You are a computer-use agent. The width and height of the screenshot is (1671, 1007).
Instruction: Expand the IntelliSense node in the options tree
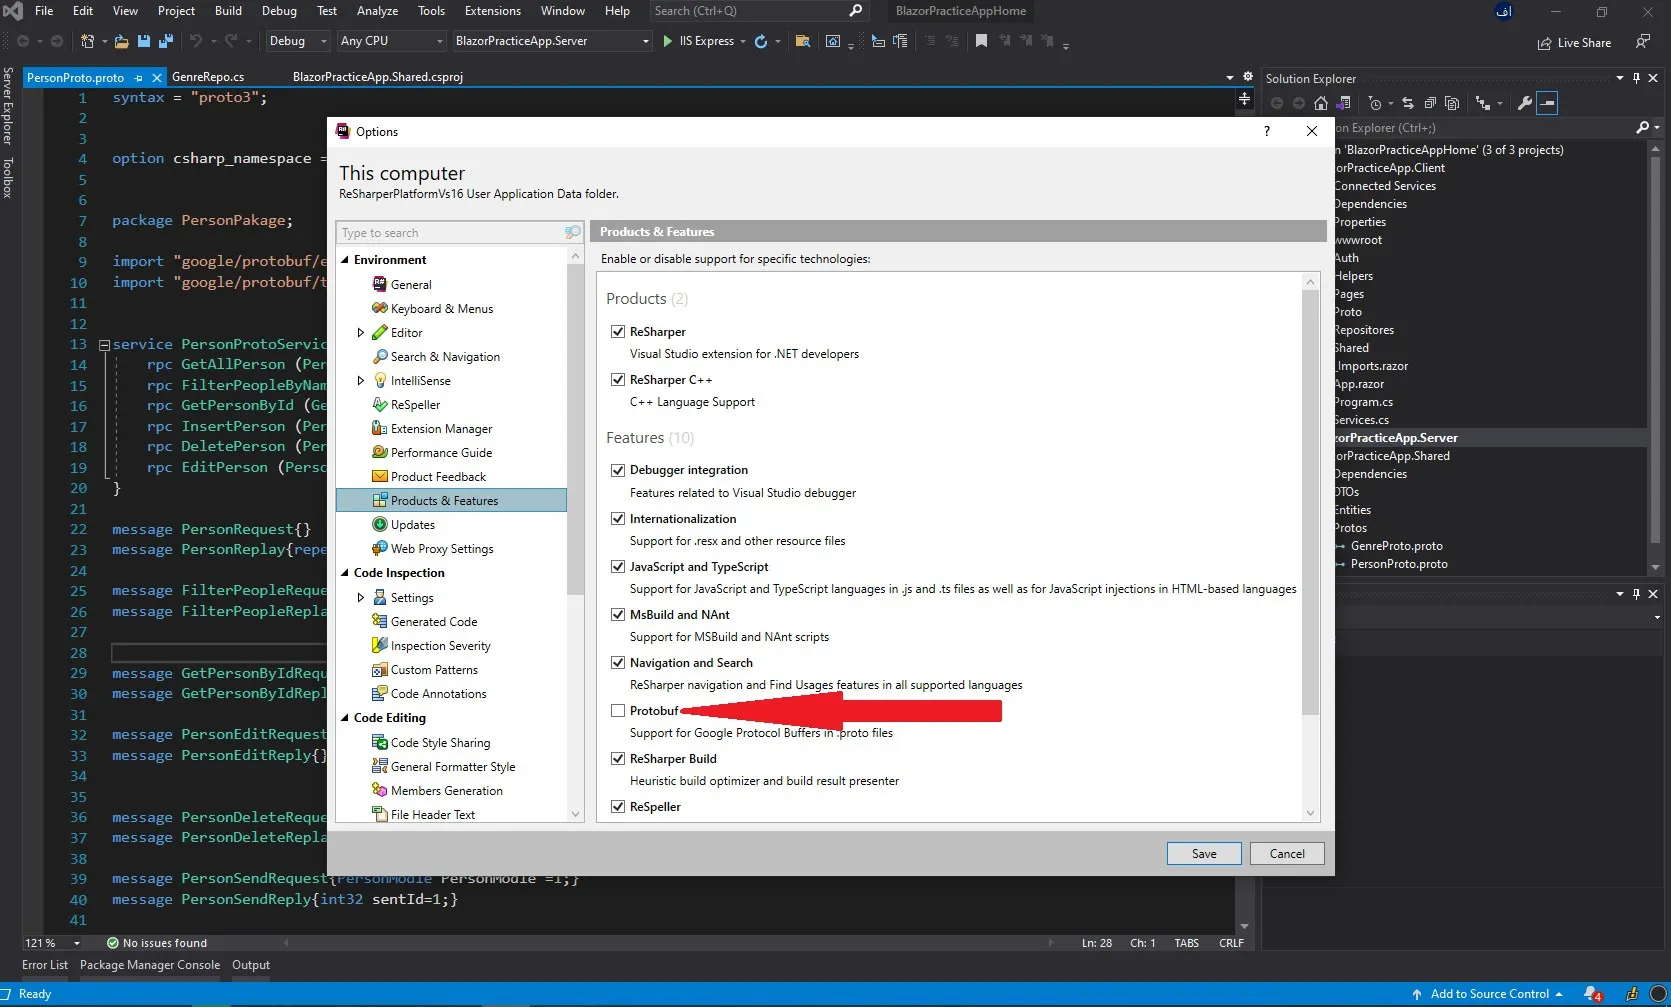click(361, 381)
